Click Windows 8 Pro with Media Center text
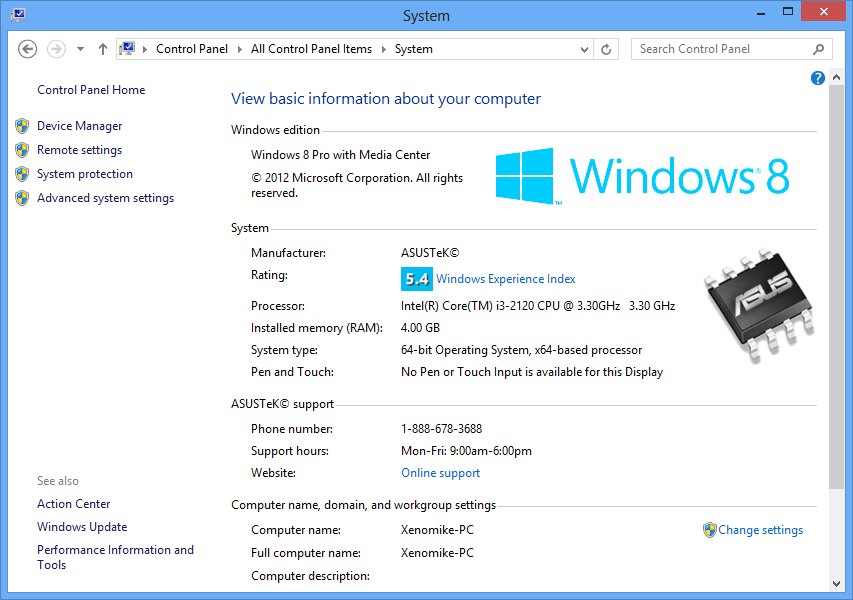This screenshot has width=853, height=600. (341, 154)
